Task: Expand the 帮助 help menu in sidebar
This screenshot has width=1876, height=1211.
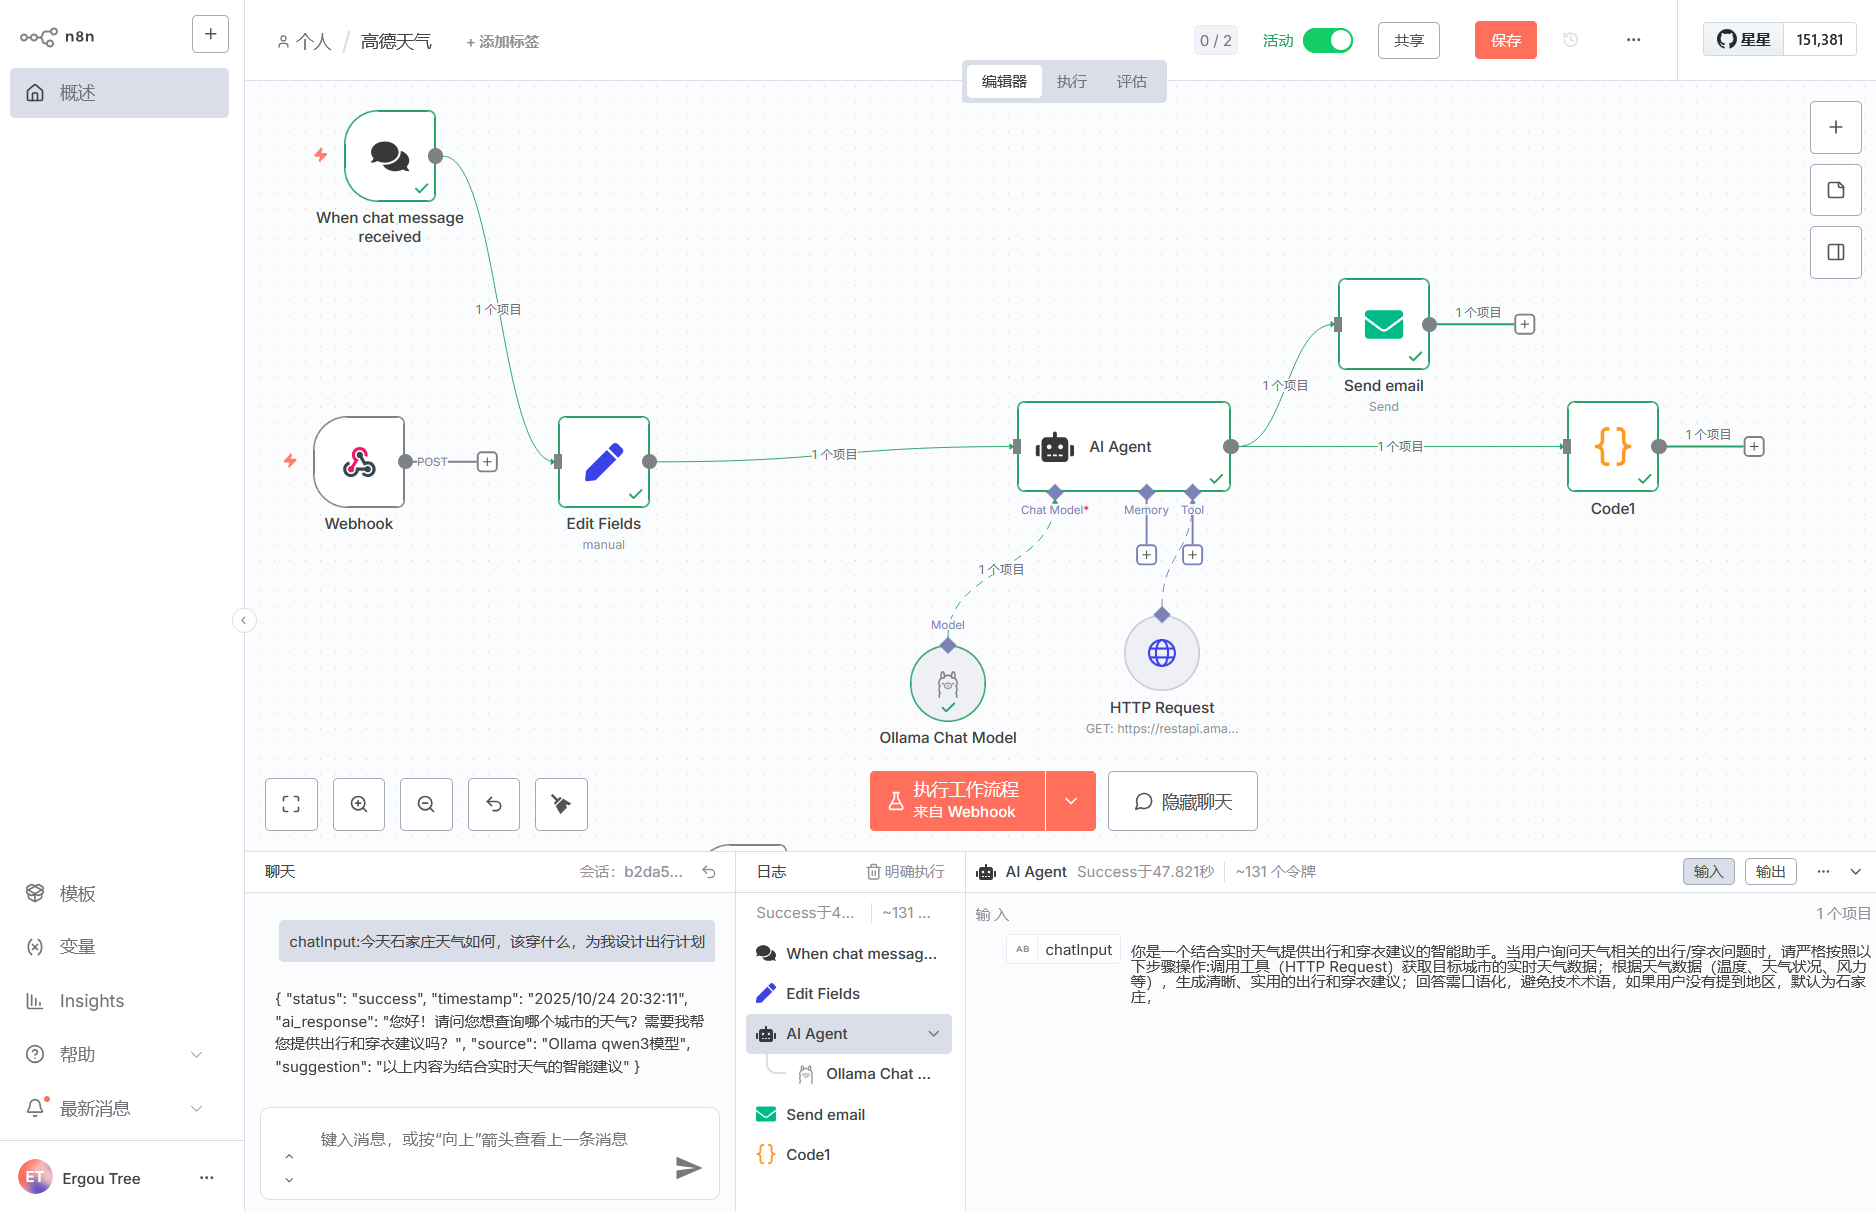Action: point(196,1054)
